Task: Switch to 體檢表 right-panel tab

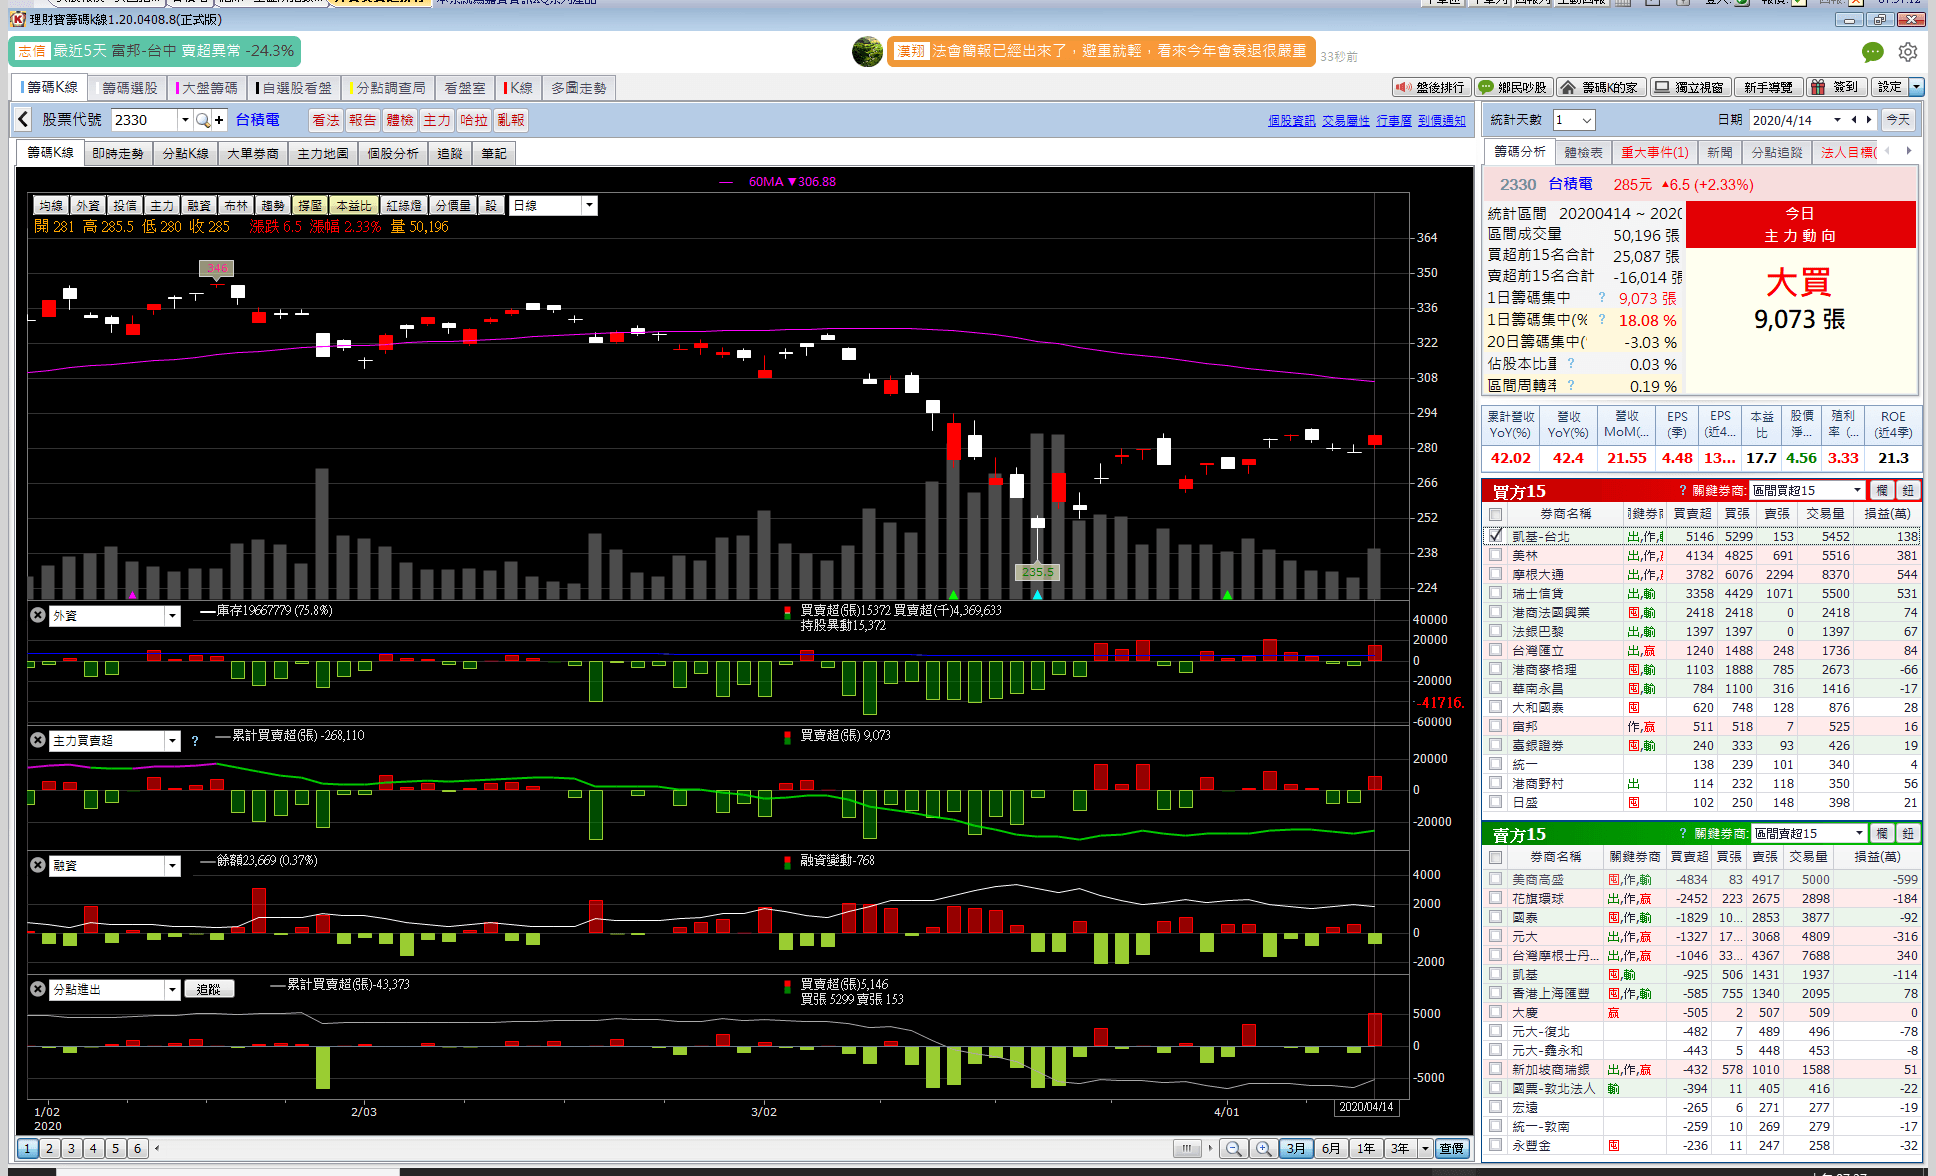Action: (1583, 152)
